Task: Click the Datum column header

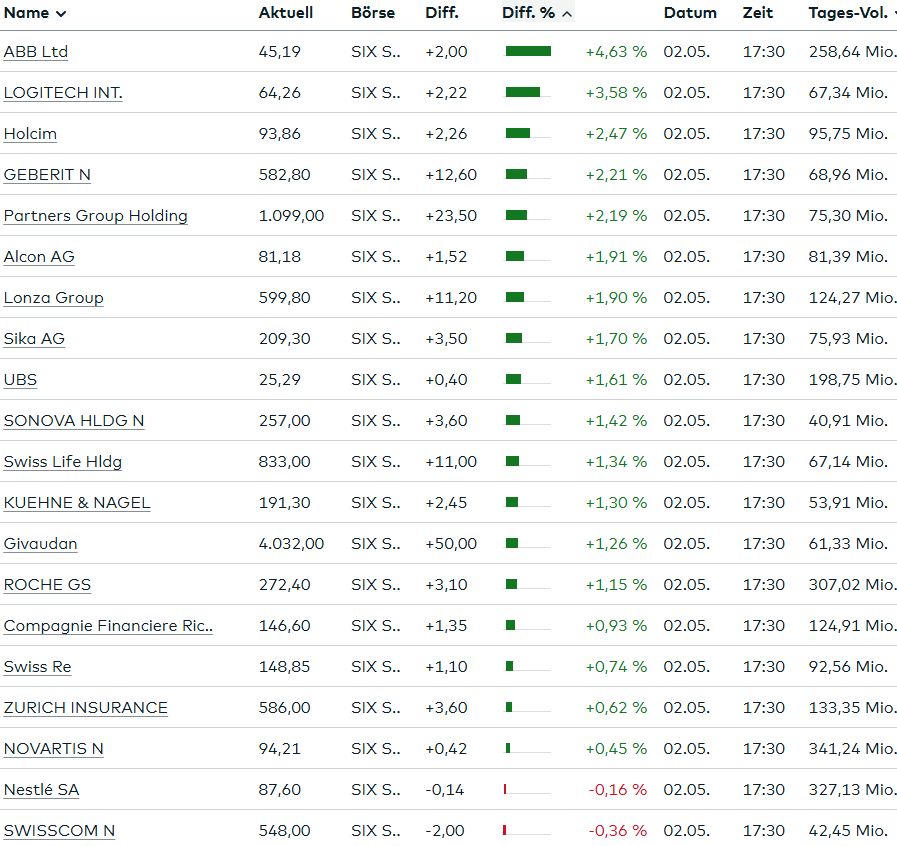Action: click(x=690, y=13)
